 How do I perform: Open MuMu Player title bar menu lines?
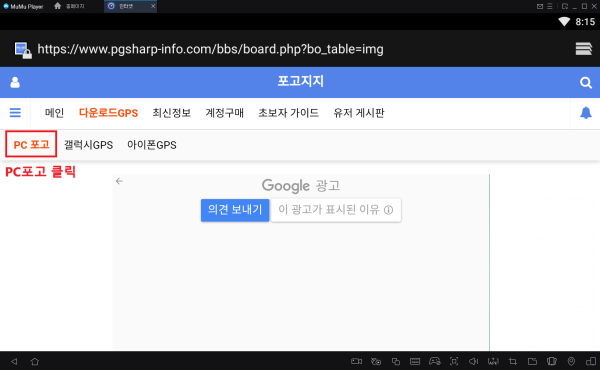550,6
